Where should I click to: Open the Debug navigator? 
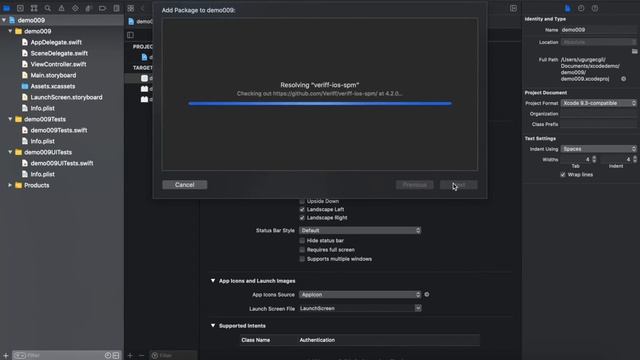pyautogui.click(x=89, y=8)
